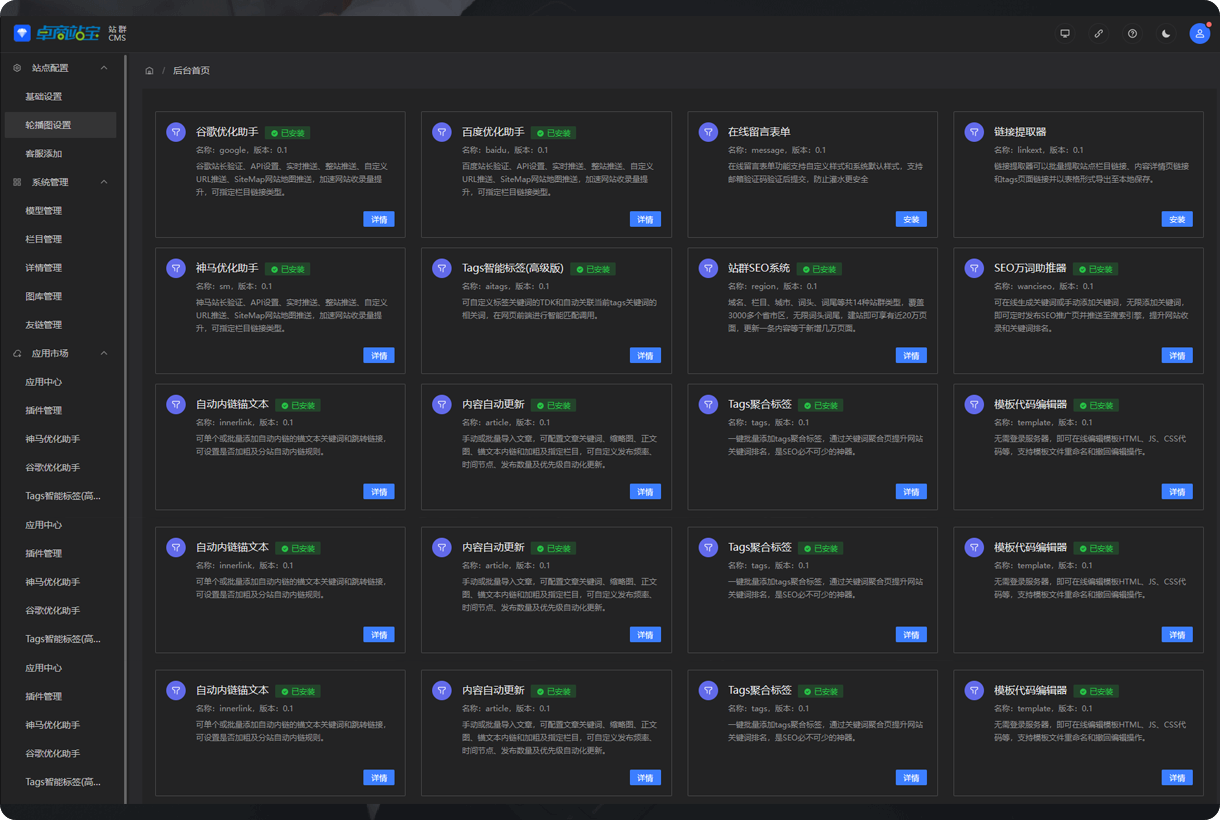Install the 链接提取器 plugin
The height and width of the screenshot is (820, 1220).
pyautogui.click(x=1176, y=219)
